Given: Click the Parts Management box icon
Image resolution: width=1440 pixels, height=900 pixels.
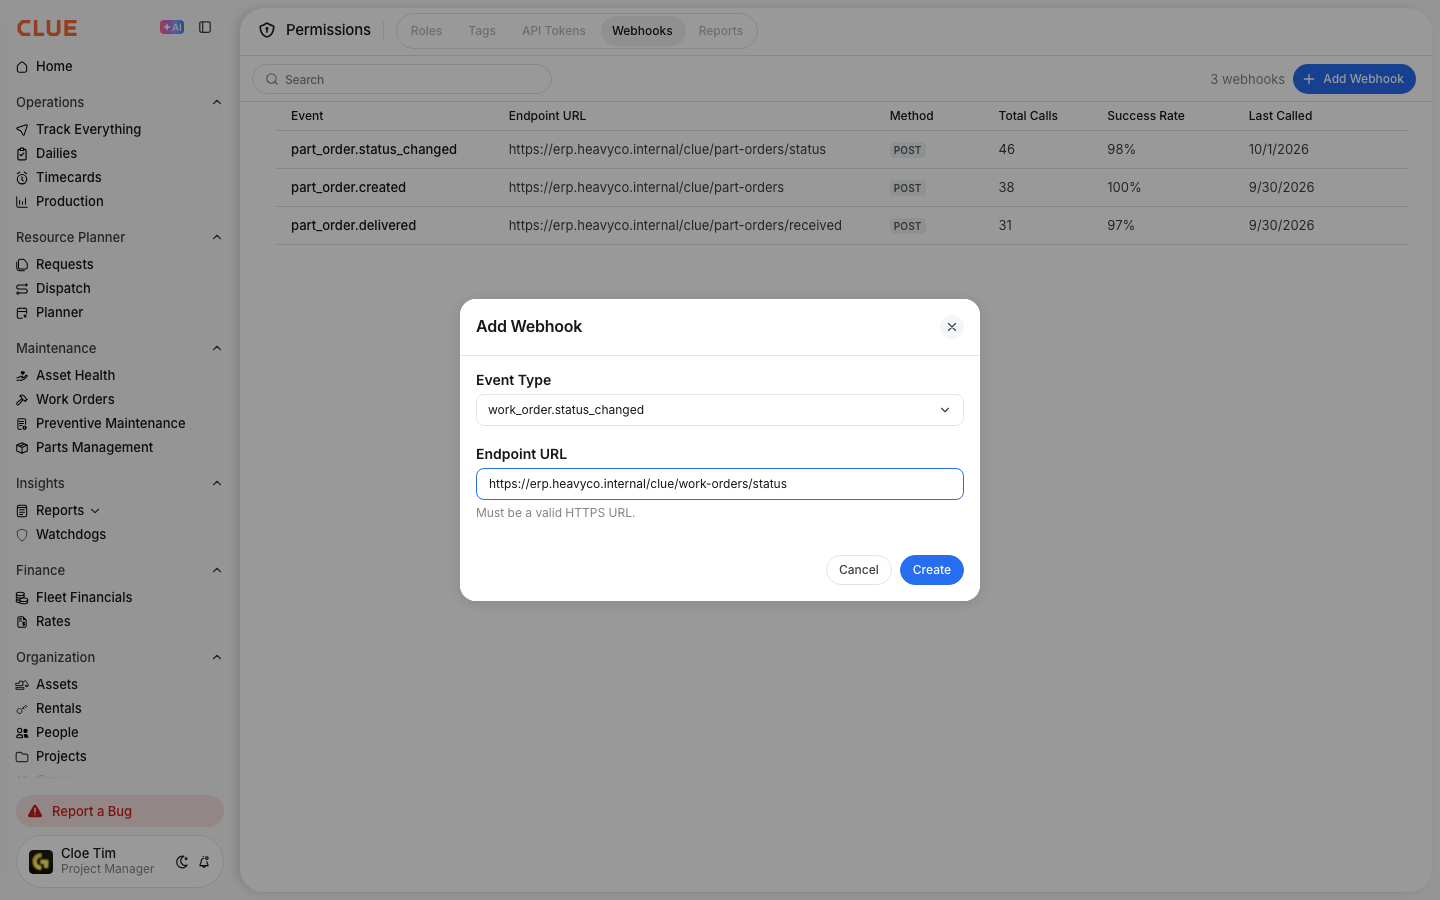Looking at the screenshot, I should click(22, 448).
